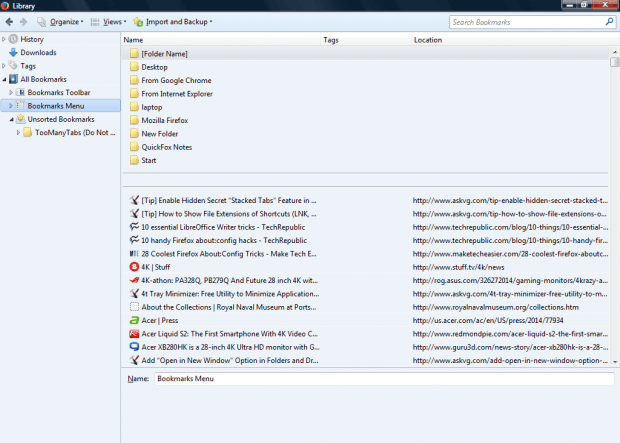Click the Back arrow in the toolbar
This screenshot has height=443, width=620.
click(x=9, y=22)
